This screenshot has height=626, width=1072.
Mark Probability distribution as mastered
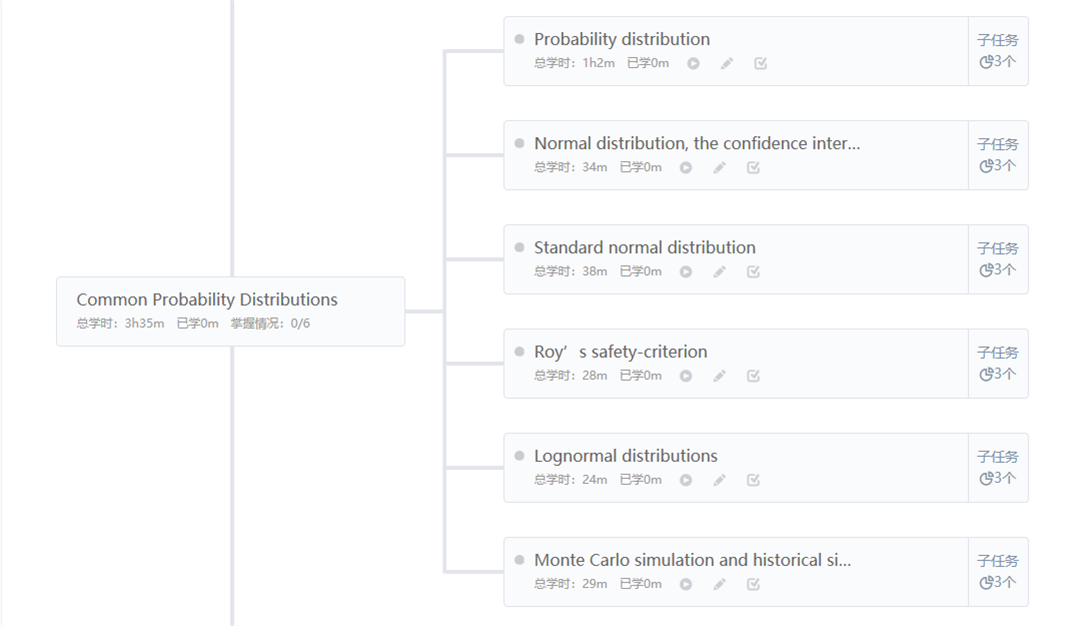point(760,64)
